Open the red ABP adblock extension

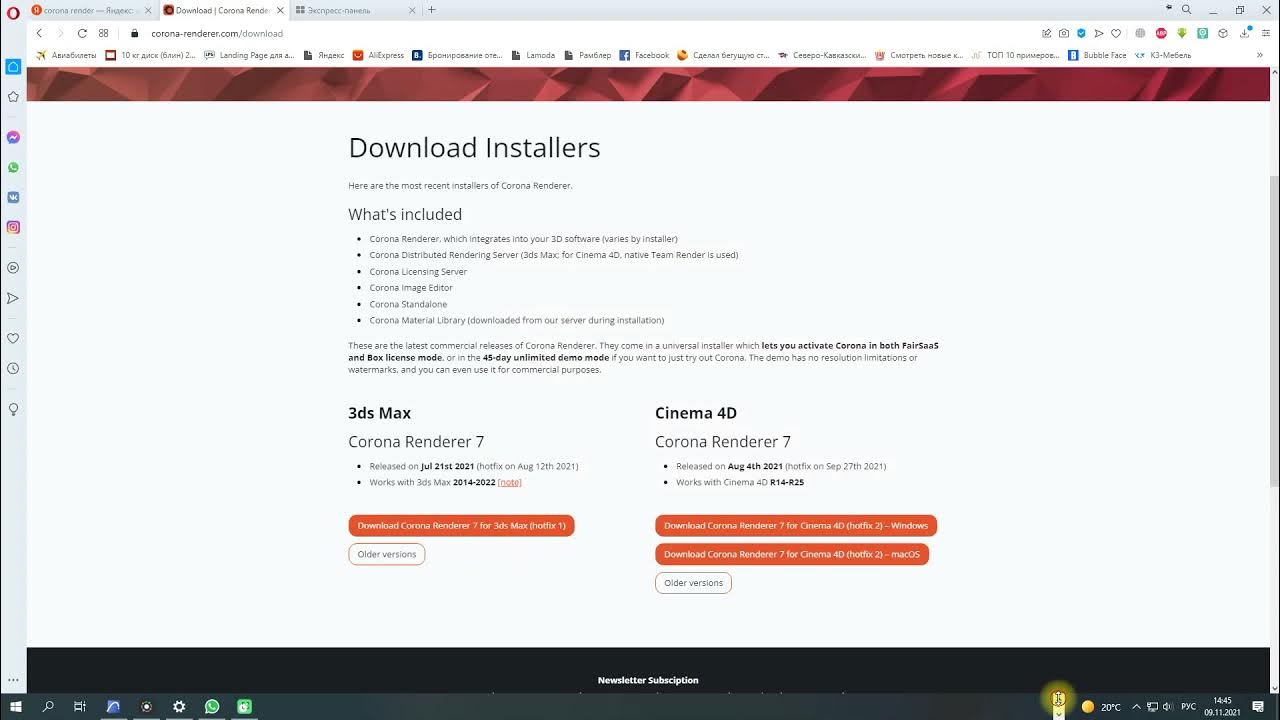[x=1161, y=33]
